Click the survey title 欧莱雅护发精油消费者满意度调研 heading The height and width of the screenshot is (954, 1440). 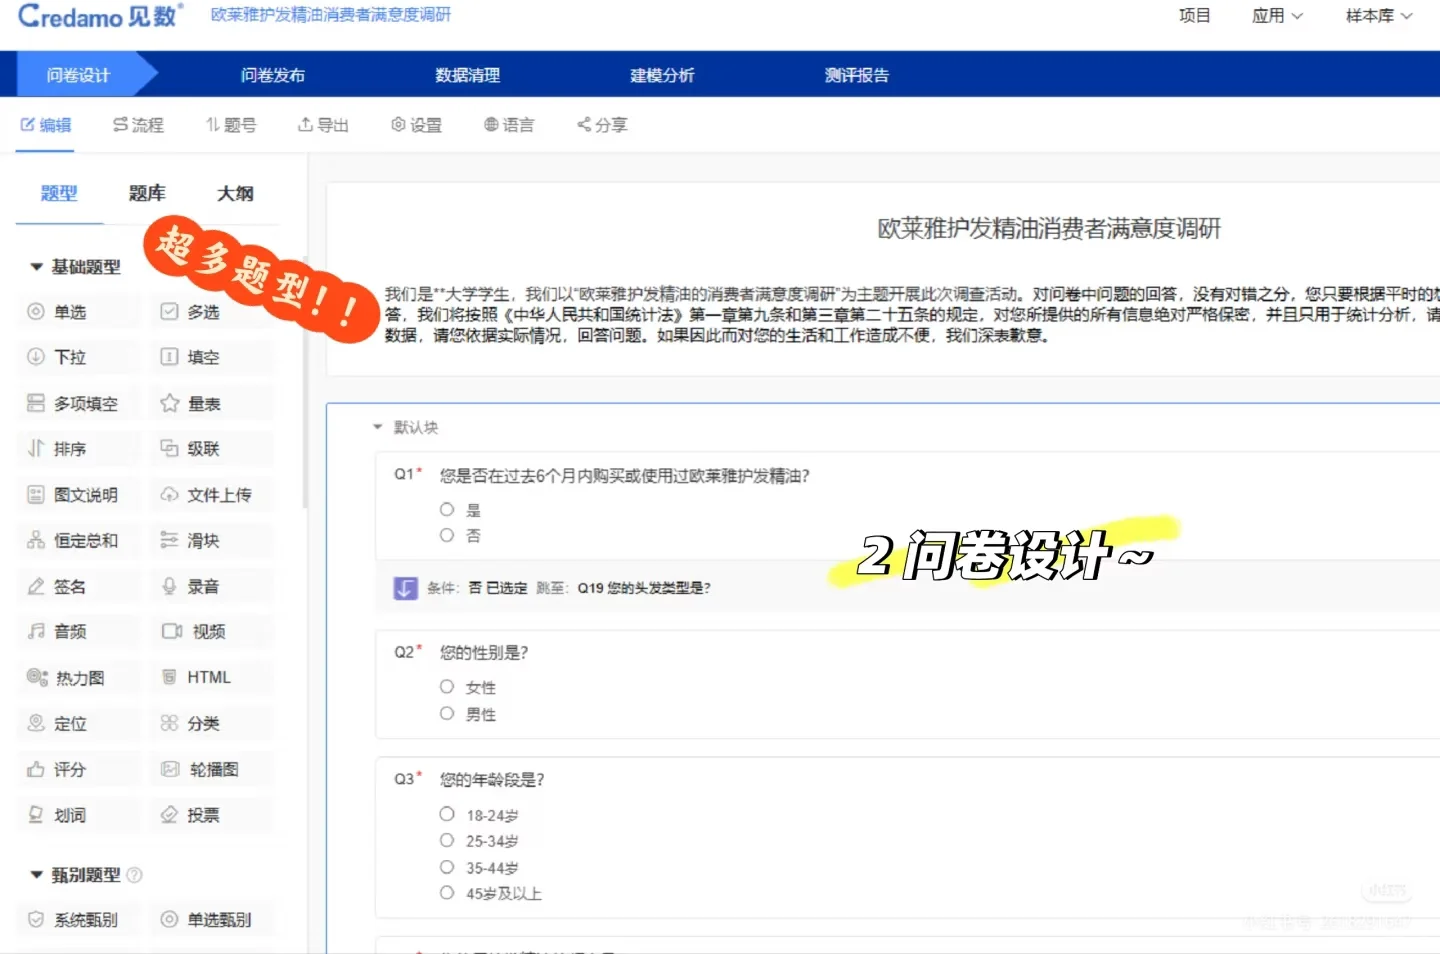(1049, 228)
